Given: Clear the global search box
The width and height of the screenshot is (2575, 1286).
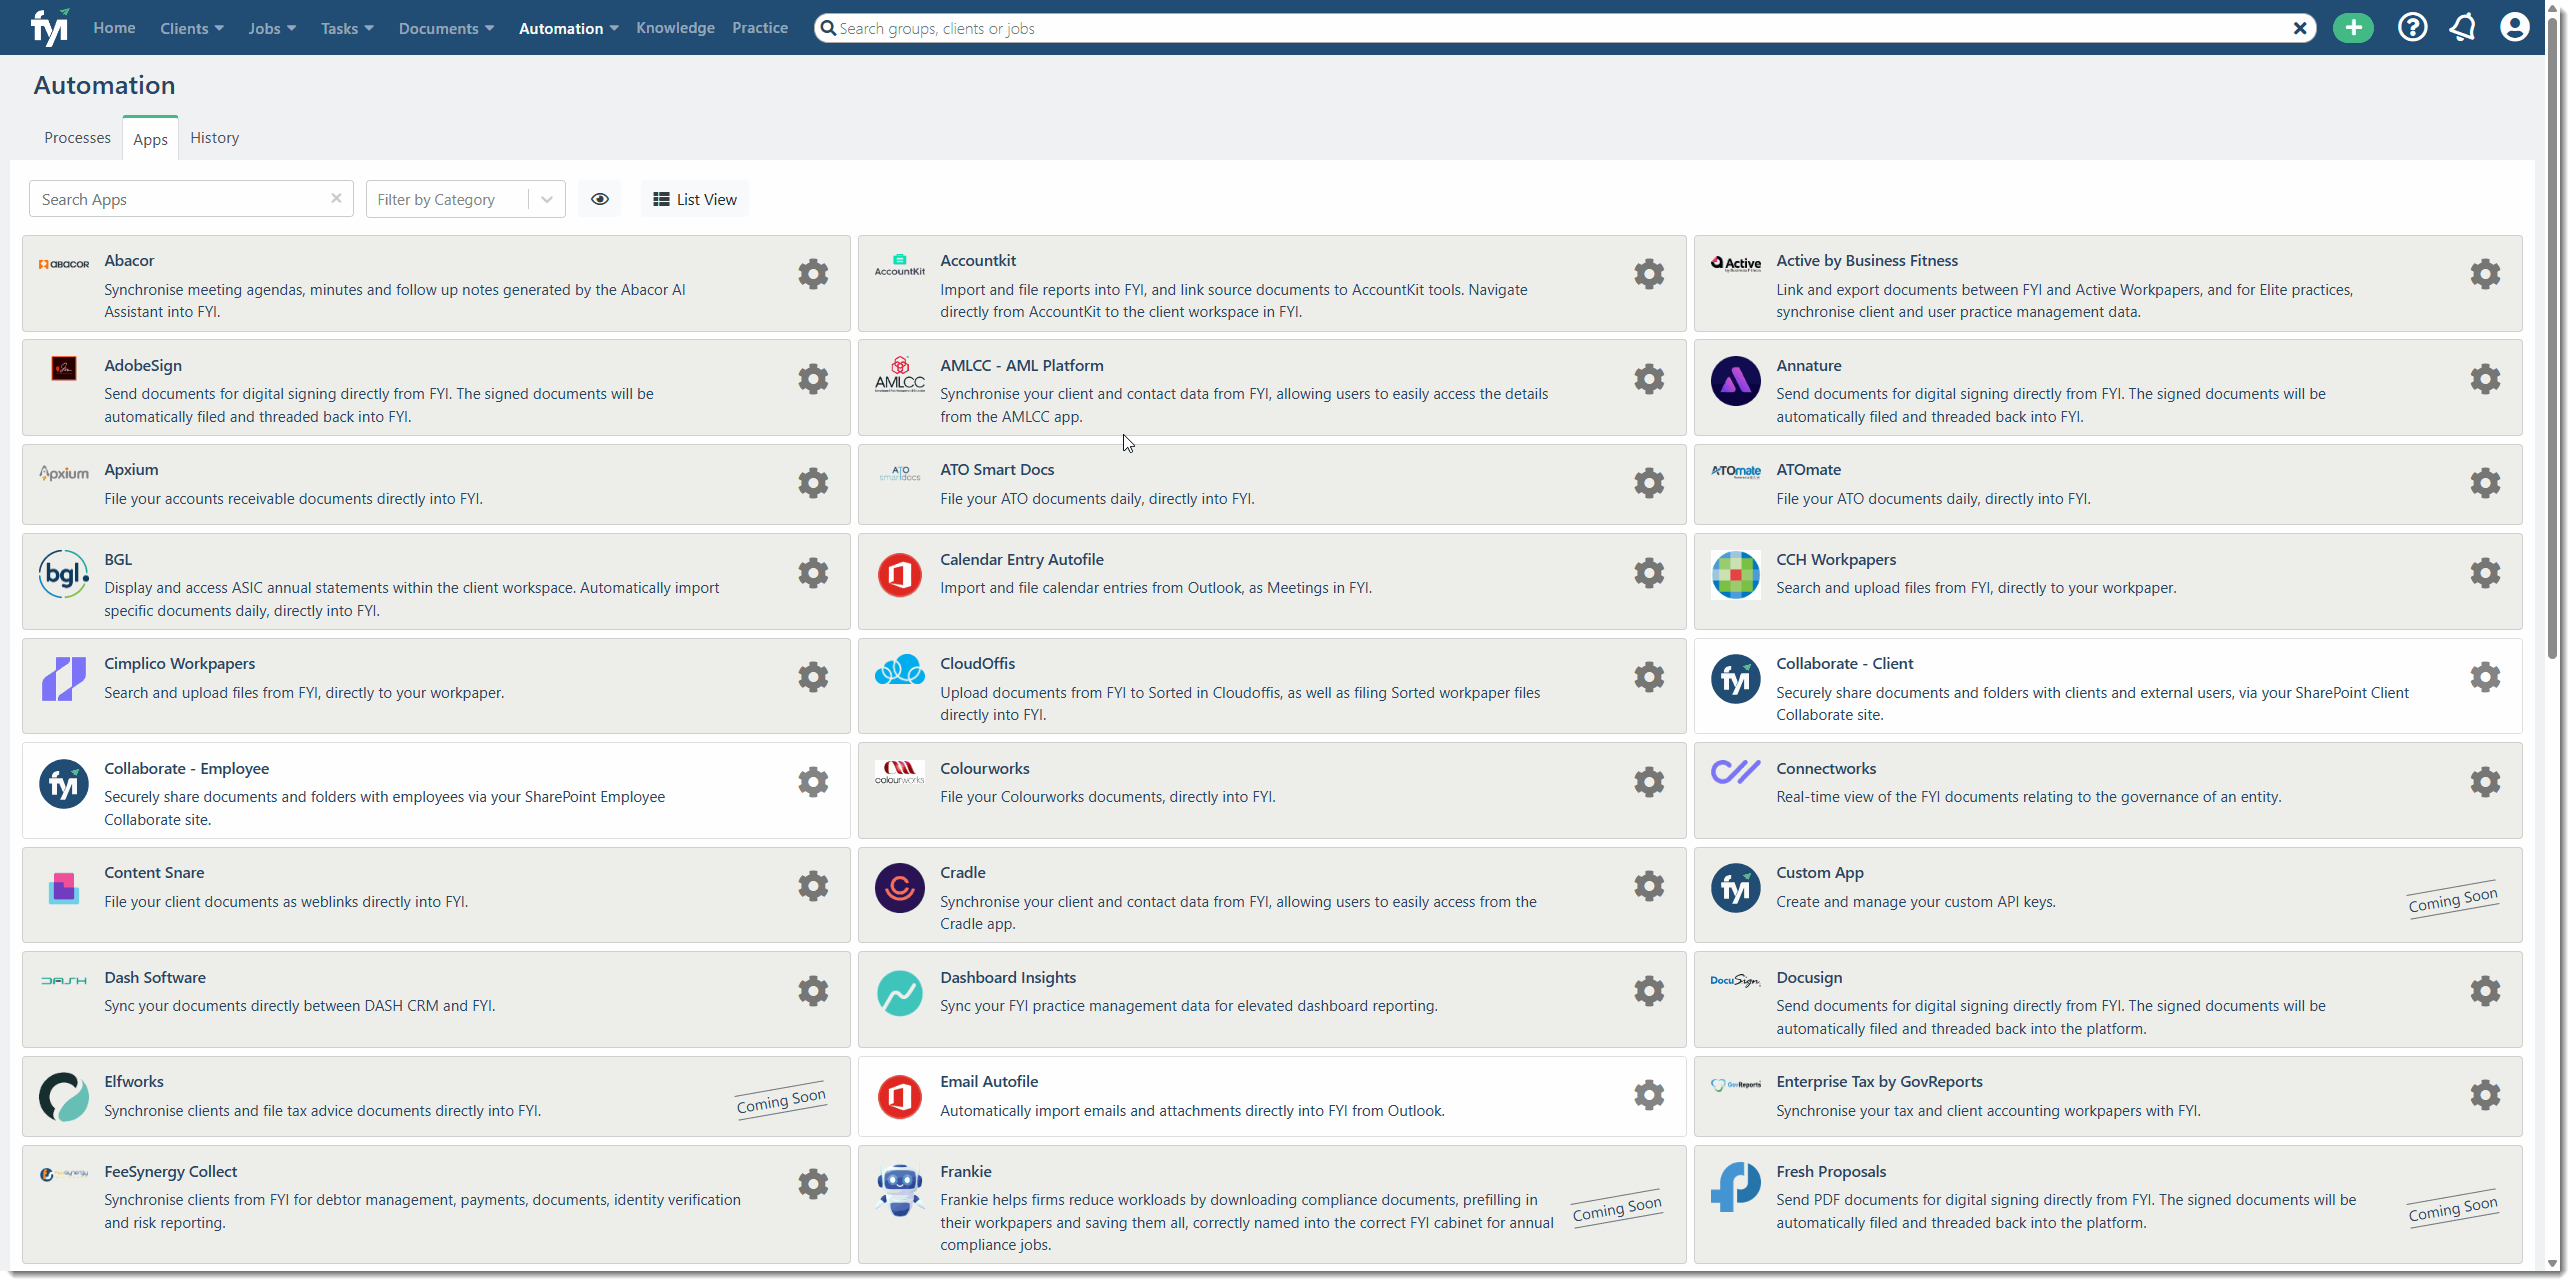Looking at the screenshot, I should (x=2300, y=28).
